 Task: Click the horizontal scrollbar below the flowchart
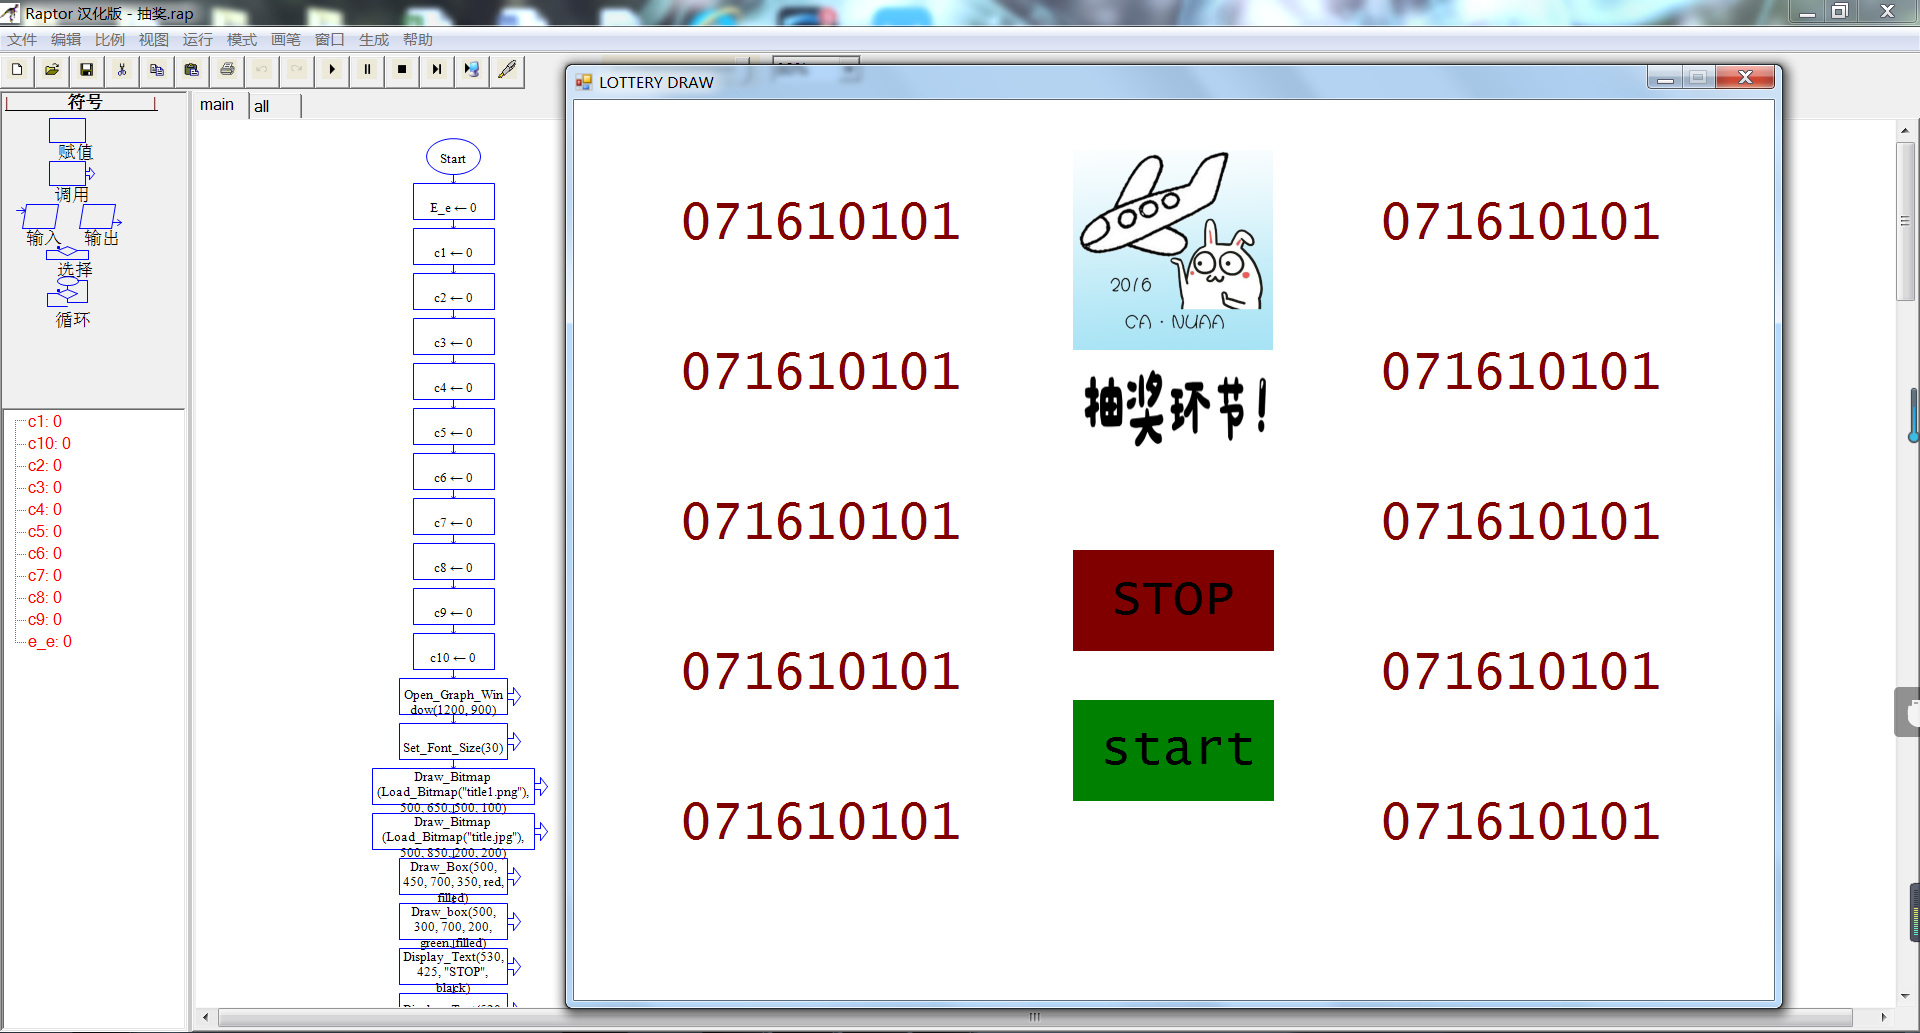click(x=1034, y=1017)
